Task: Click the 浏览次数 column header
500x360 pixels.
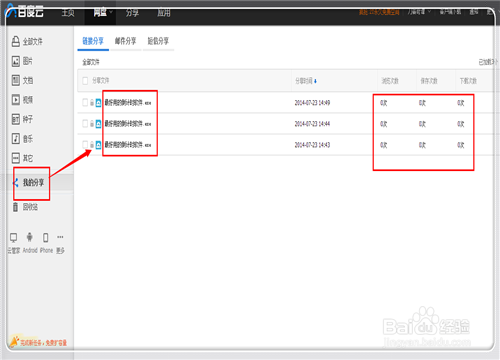Action: [390, 81]
